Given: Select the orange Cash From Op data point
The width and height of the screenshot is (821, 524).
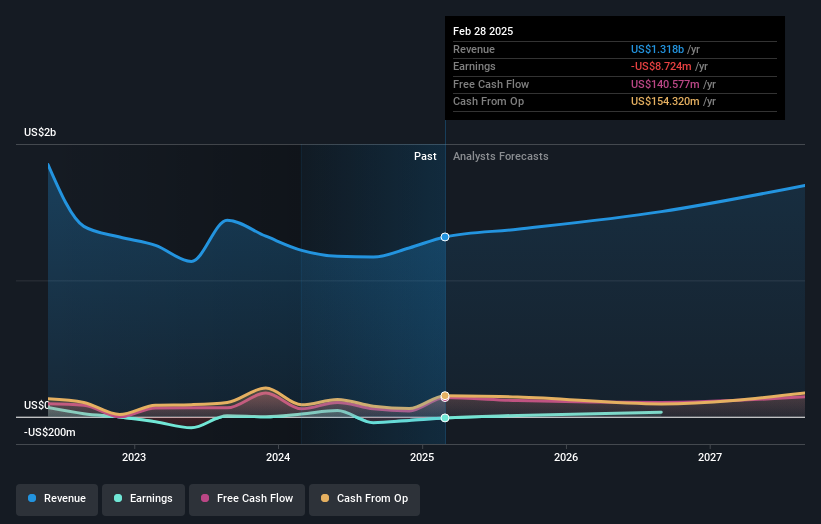Looking at the screenshot, I should tap(445, 395).
